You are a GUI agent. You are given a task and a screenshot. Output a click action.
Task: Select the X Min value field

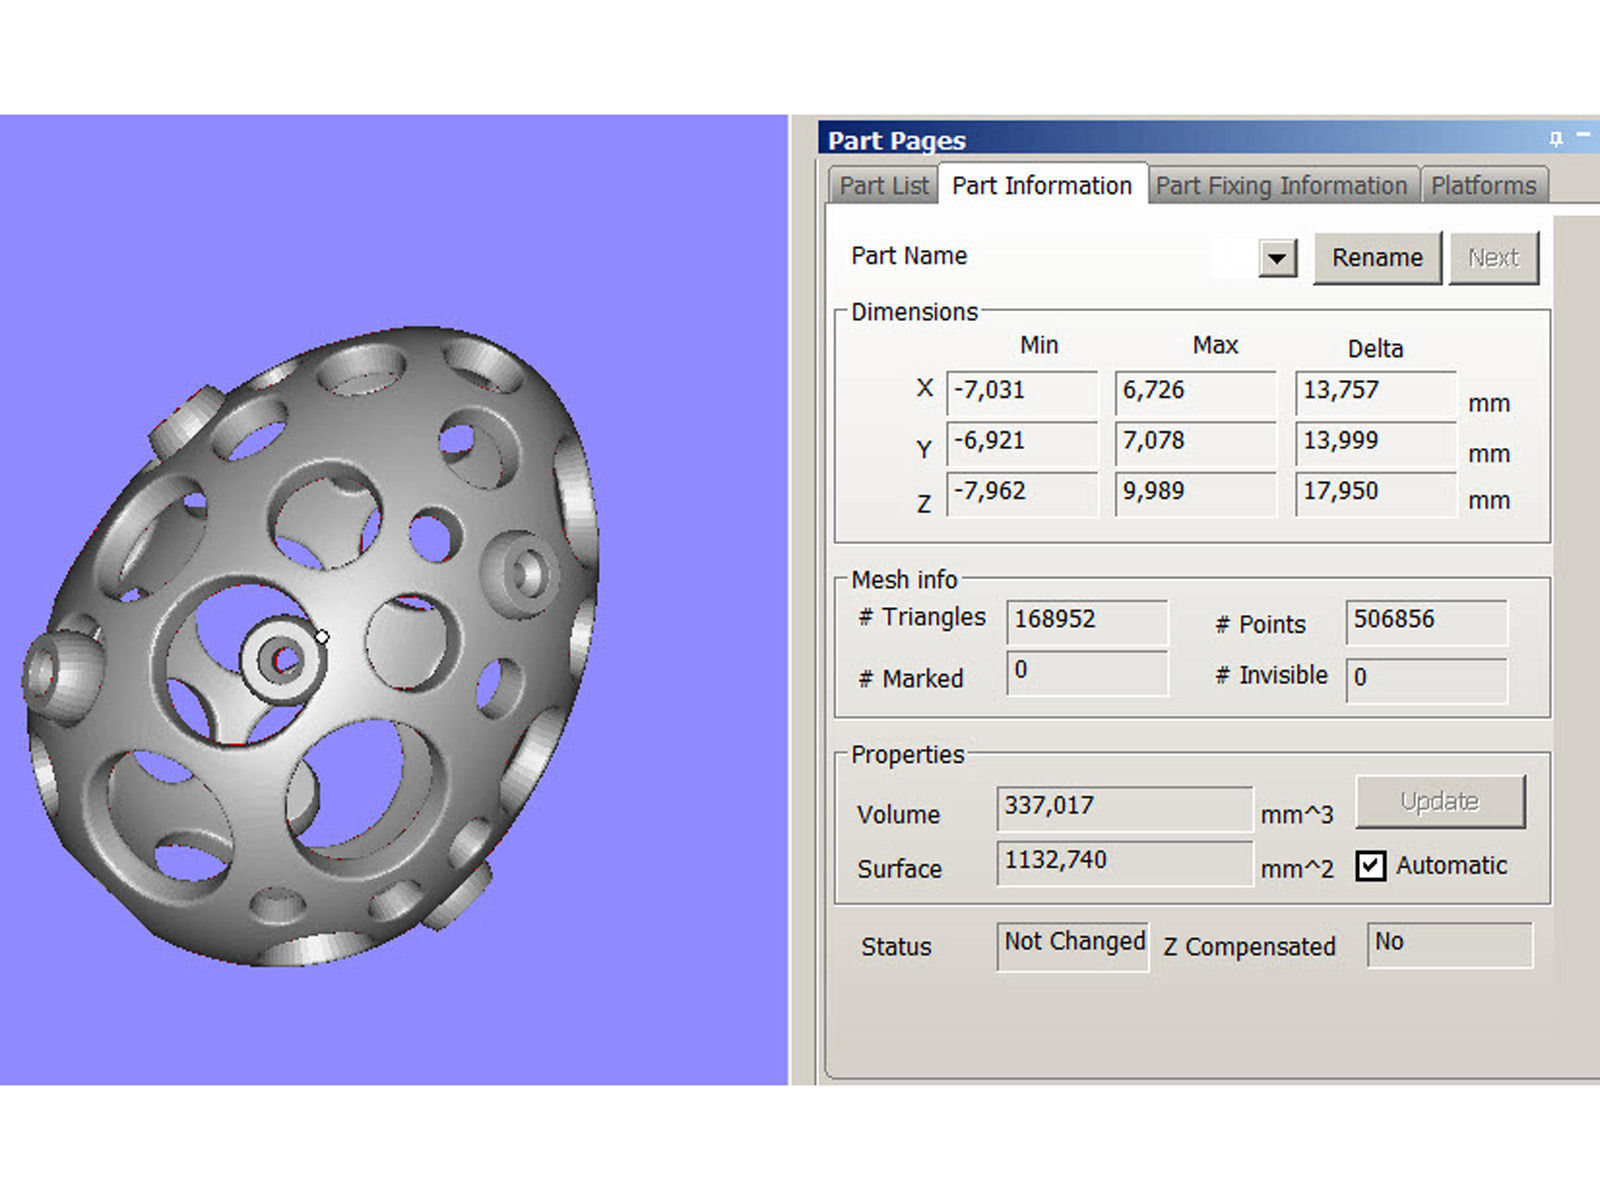[1021, 392]
